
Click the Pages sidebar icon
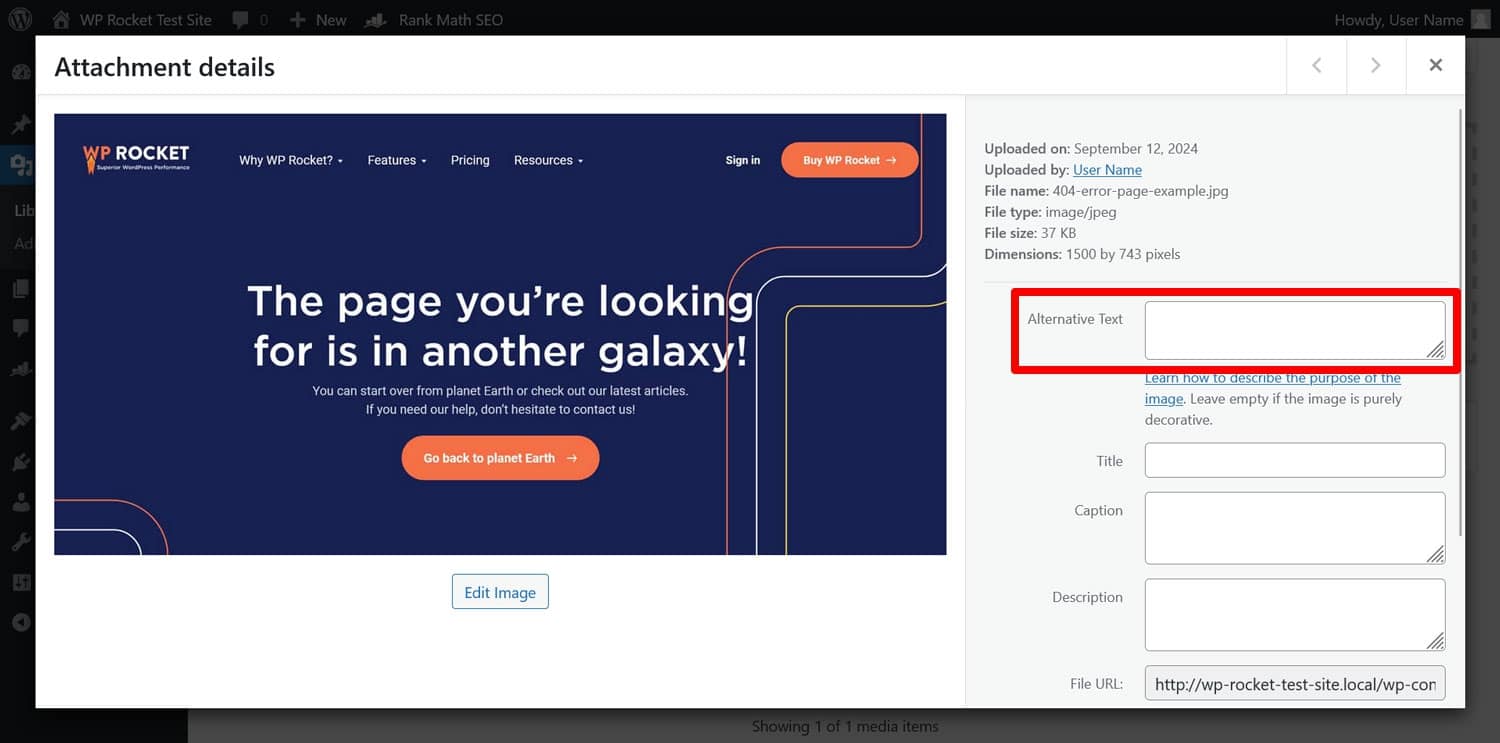[x=20, y=289]
